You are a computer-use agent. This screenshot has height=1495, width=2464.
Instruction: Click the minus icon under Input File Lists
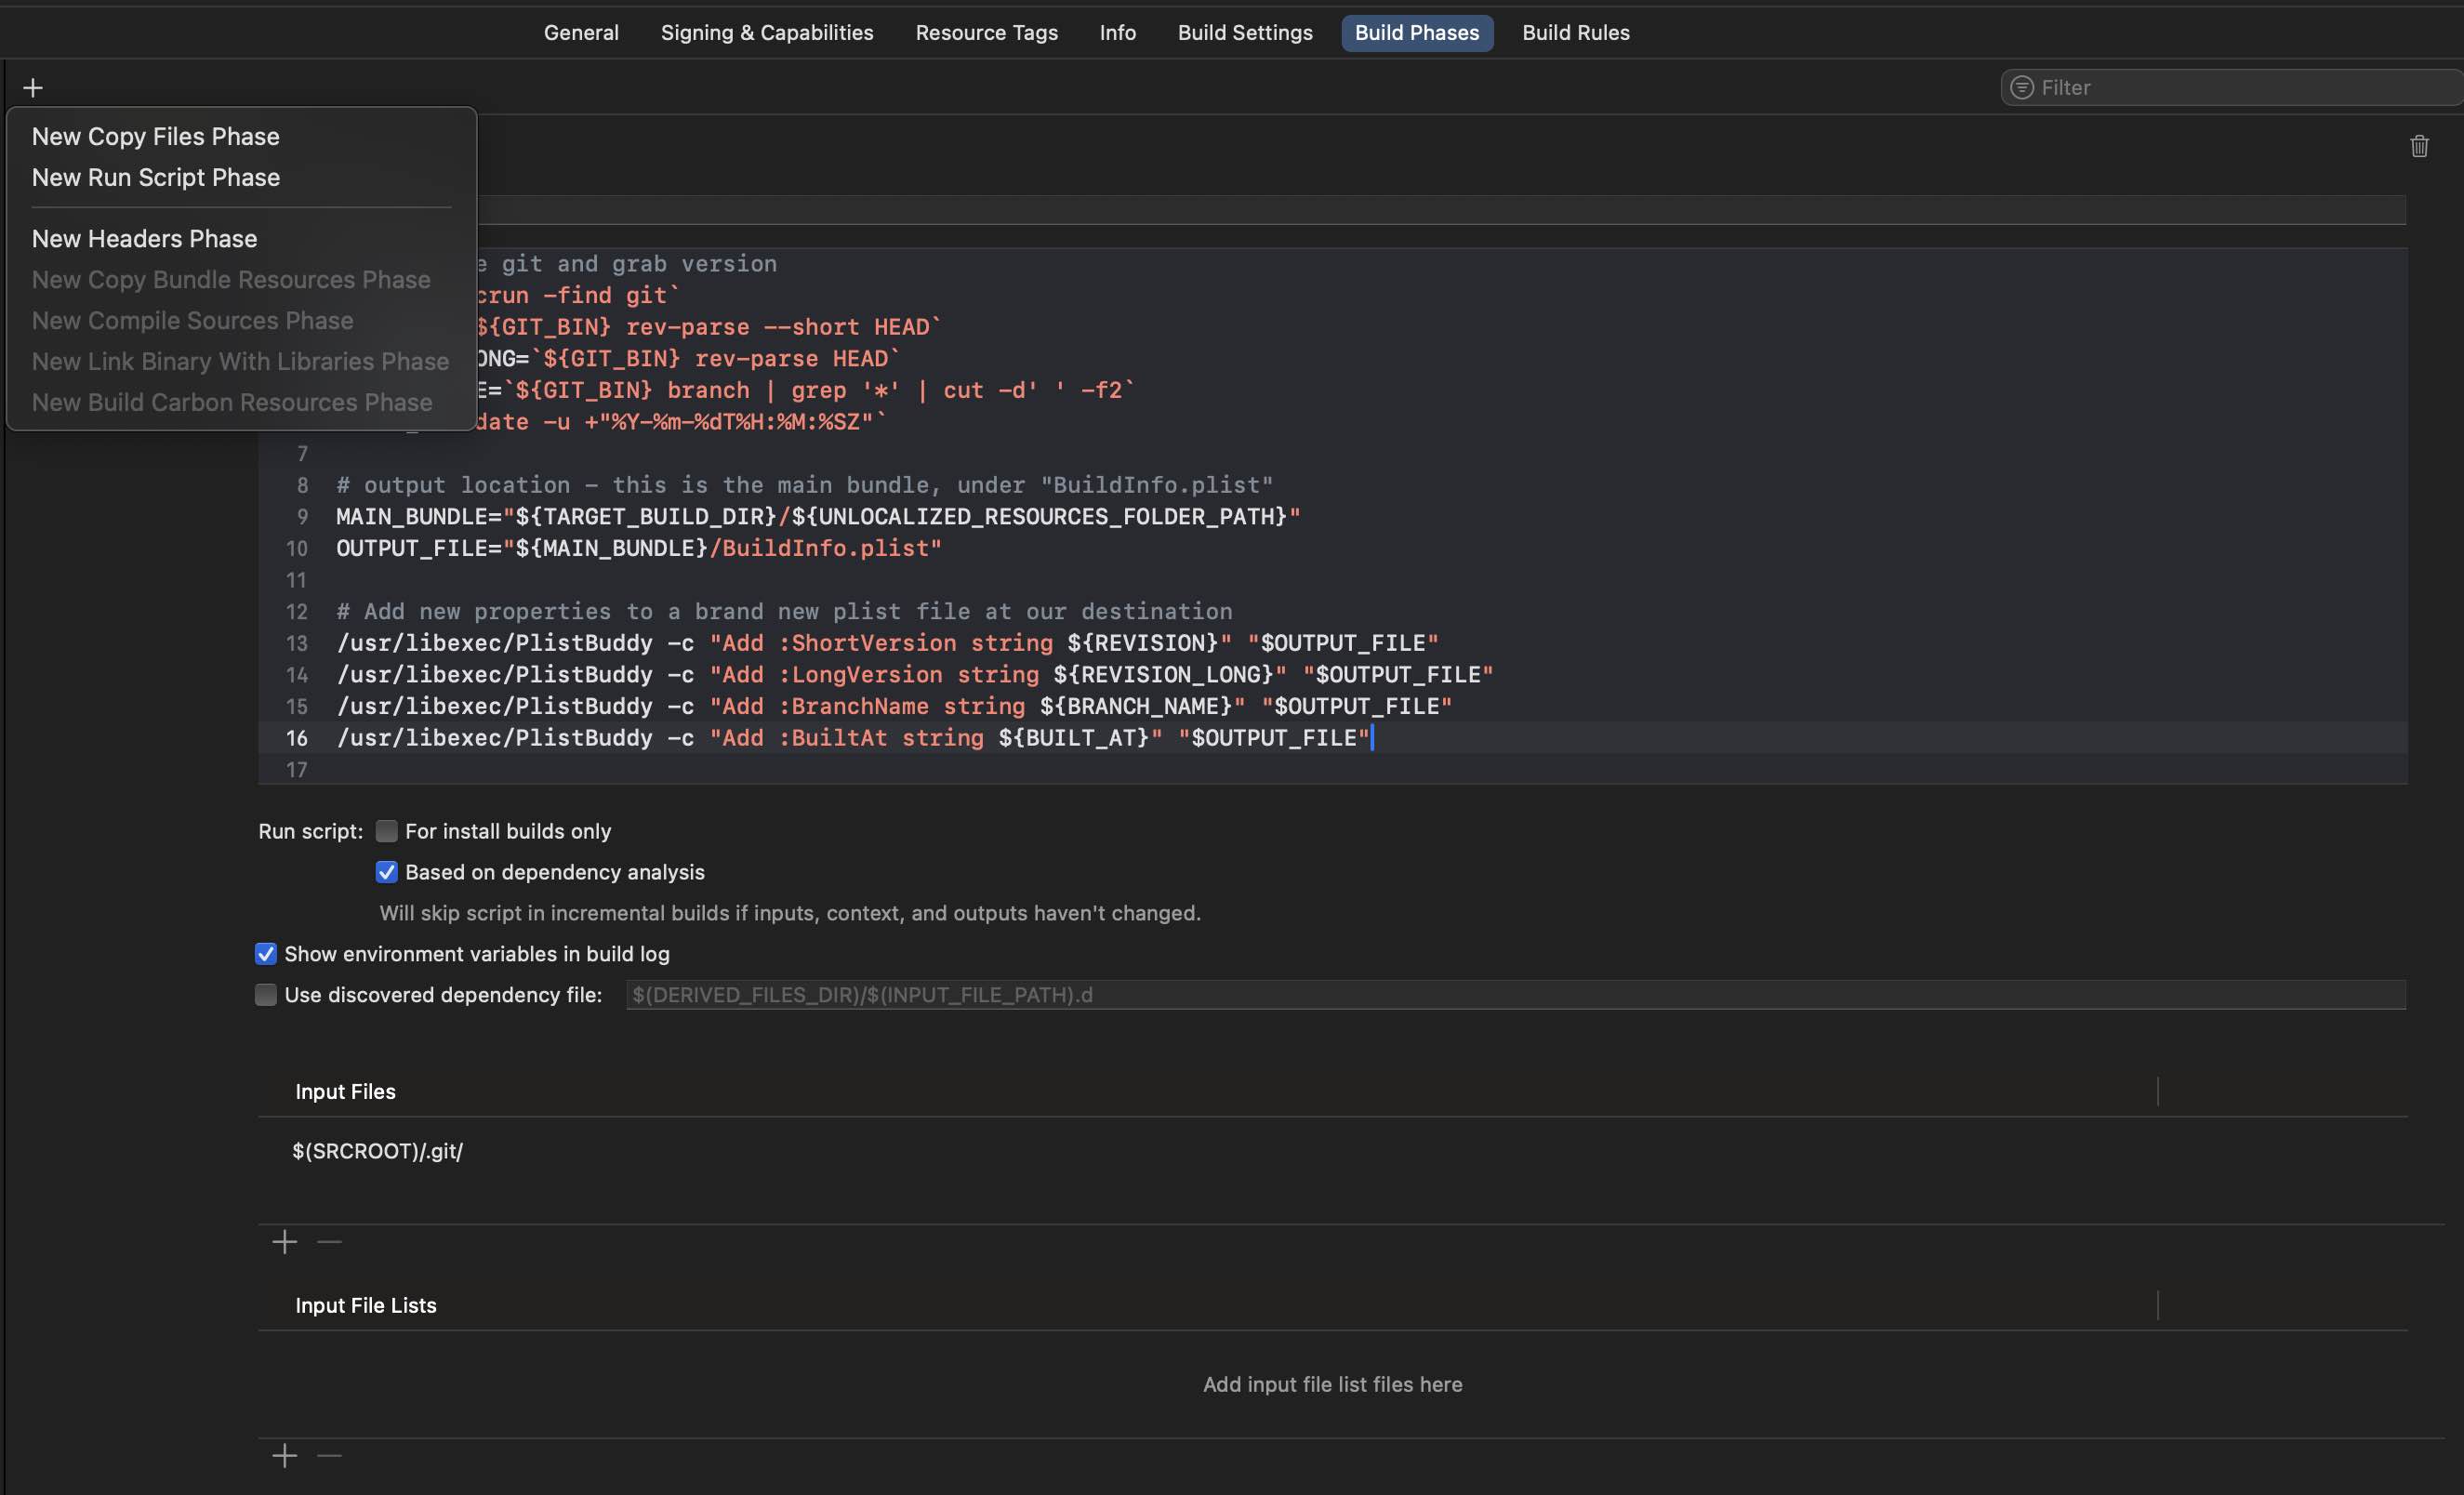tap(329, 1456)
